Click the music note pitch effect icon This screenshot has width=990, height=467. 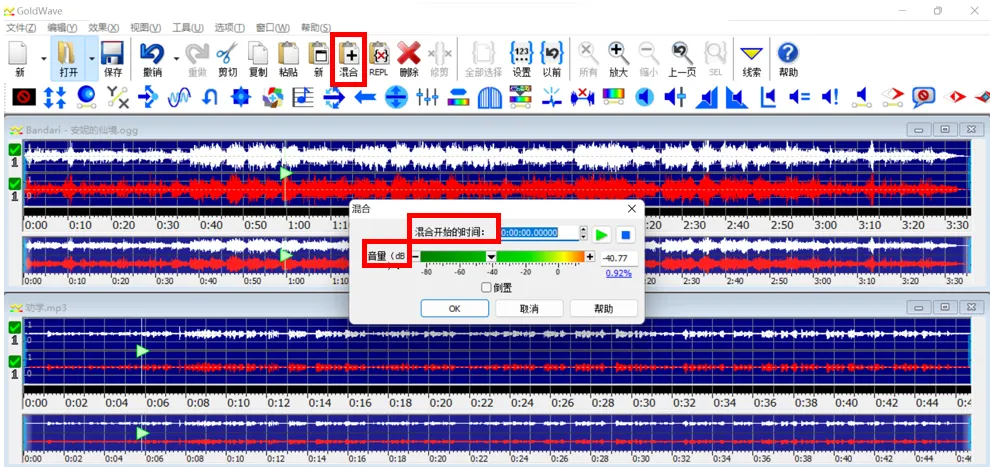tap(303, 97)
